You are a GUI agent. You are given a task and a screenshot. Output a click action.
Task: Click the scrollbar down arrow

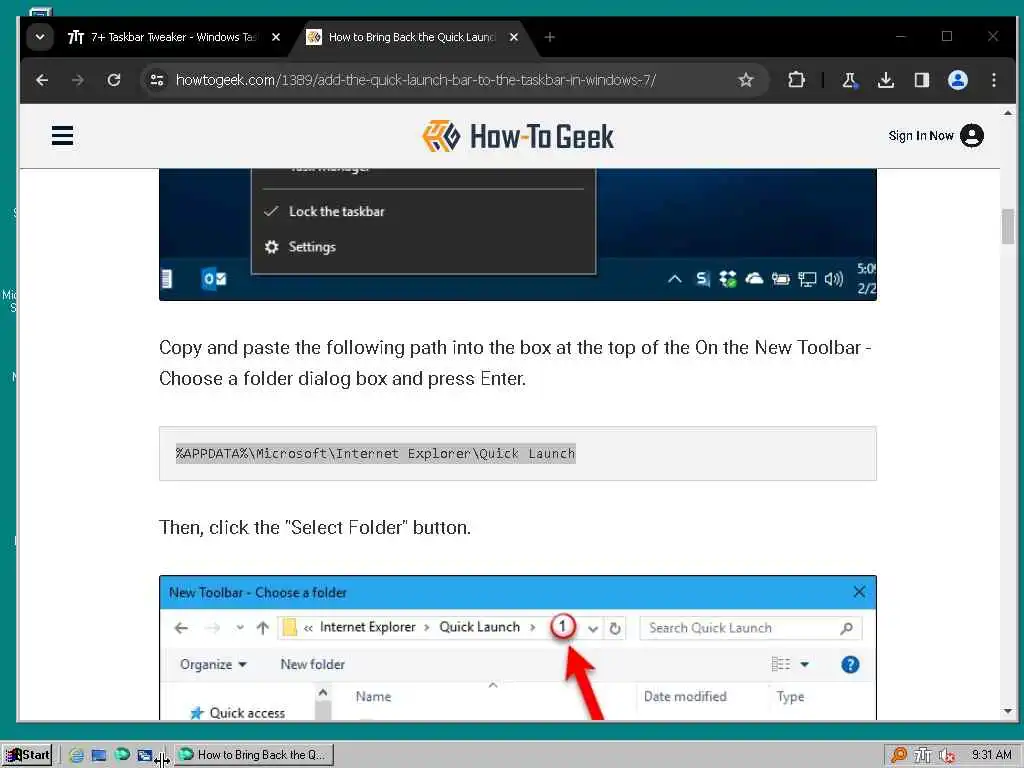(1008, 711)
